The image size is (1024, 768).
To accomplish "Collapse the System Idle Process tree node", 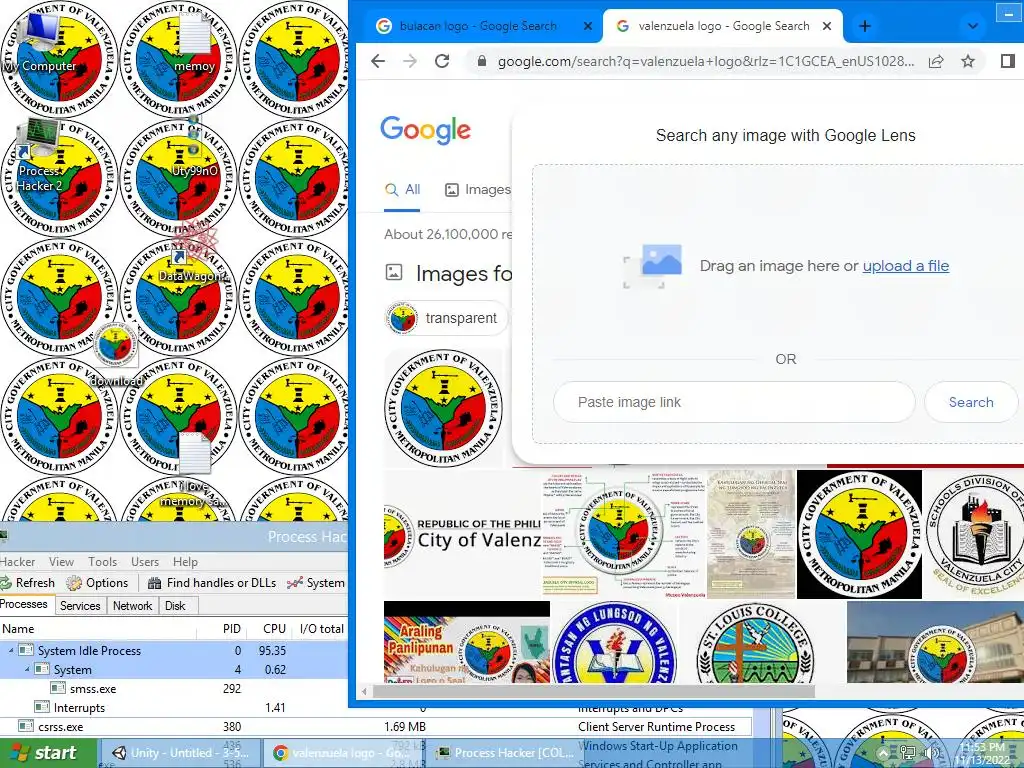I will 10,650.
